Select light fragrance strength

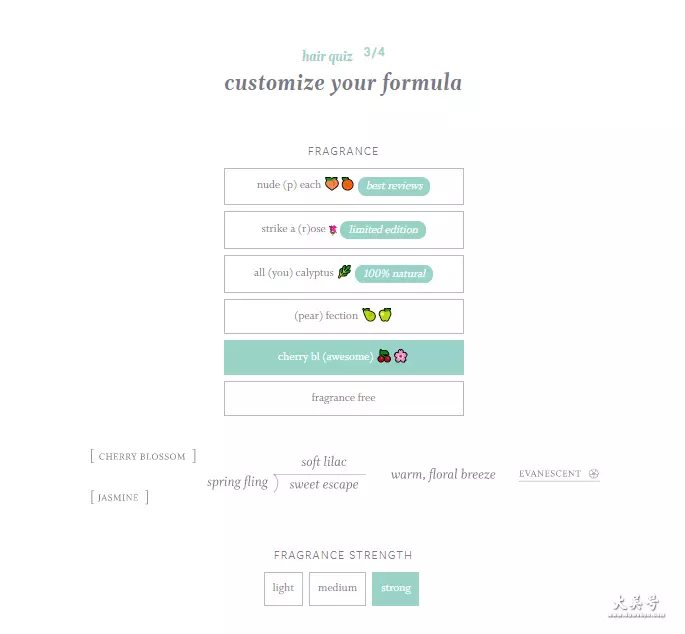point(283,589)
